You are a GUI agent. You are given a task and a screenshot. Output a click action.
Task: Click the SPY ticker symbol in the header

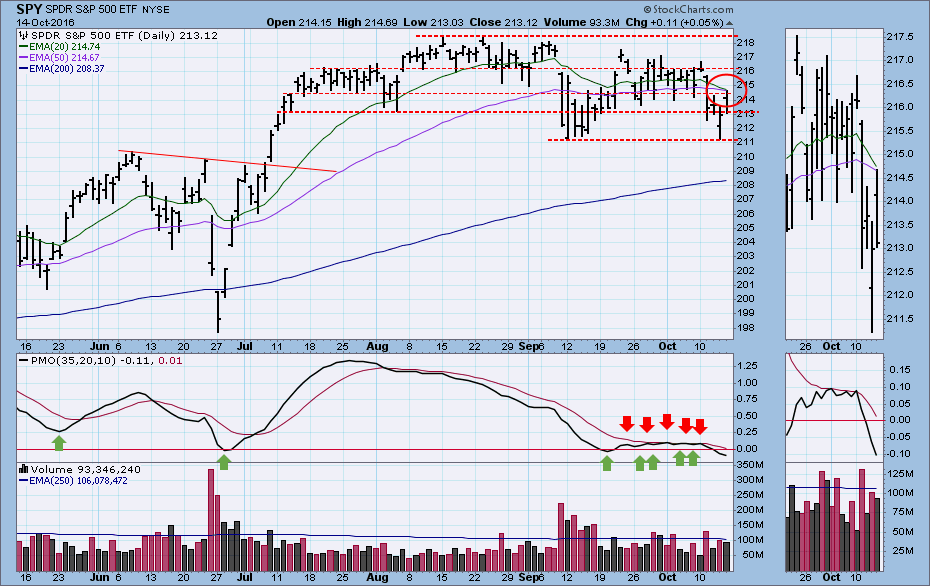tap(29, 9)
